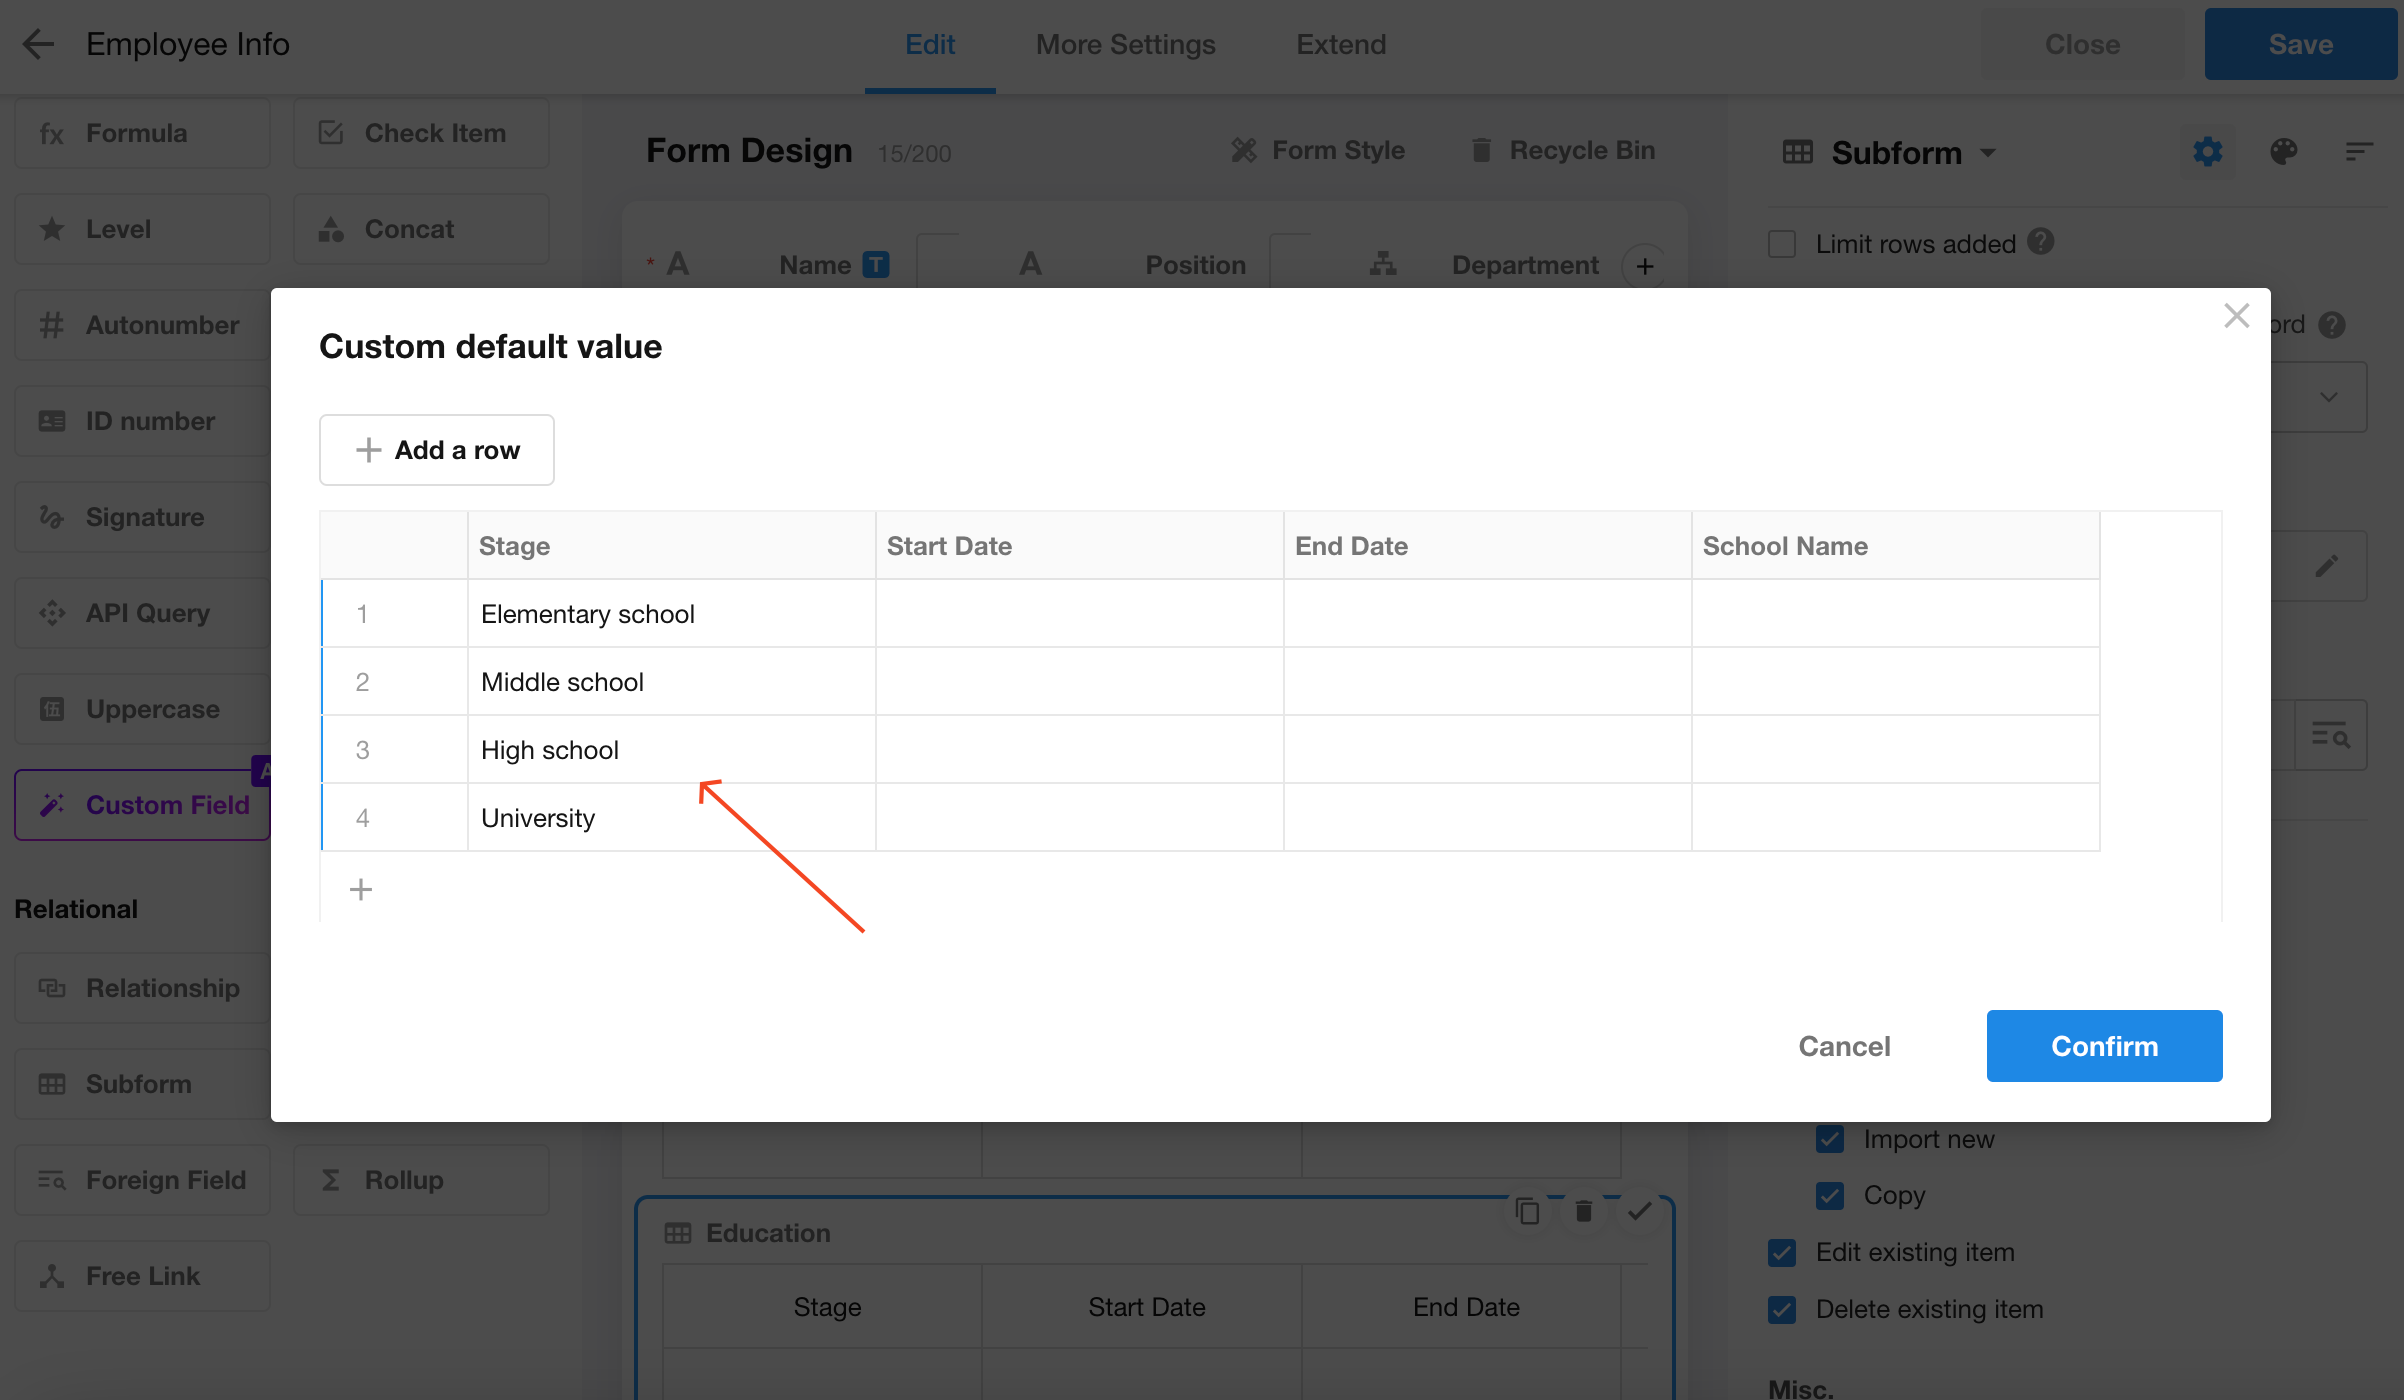The height and width of the screenshot is (1400, 2404).
Task: Click the delete icon on Education subform
Action: (1583, 1211)
